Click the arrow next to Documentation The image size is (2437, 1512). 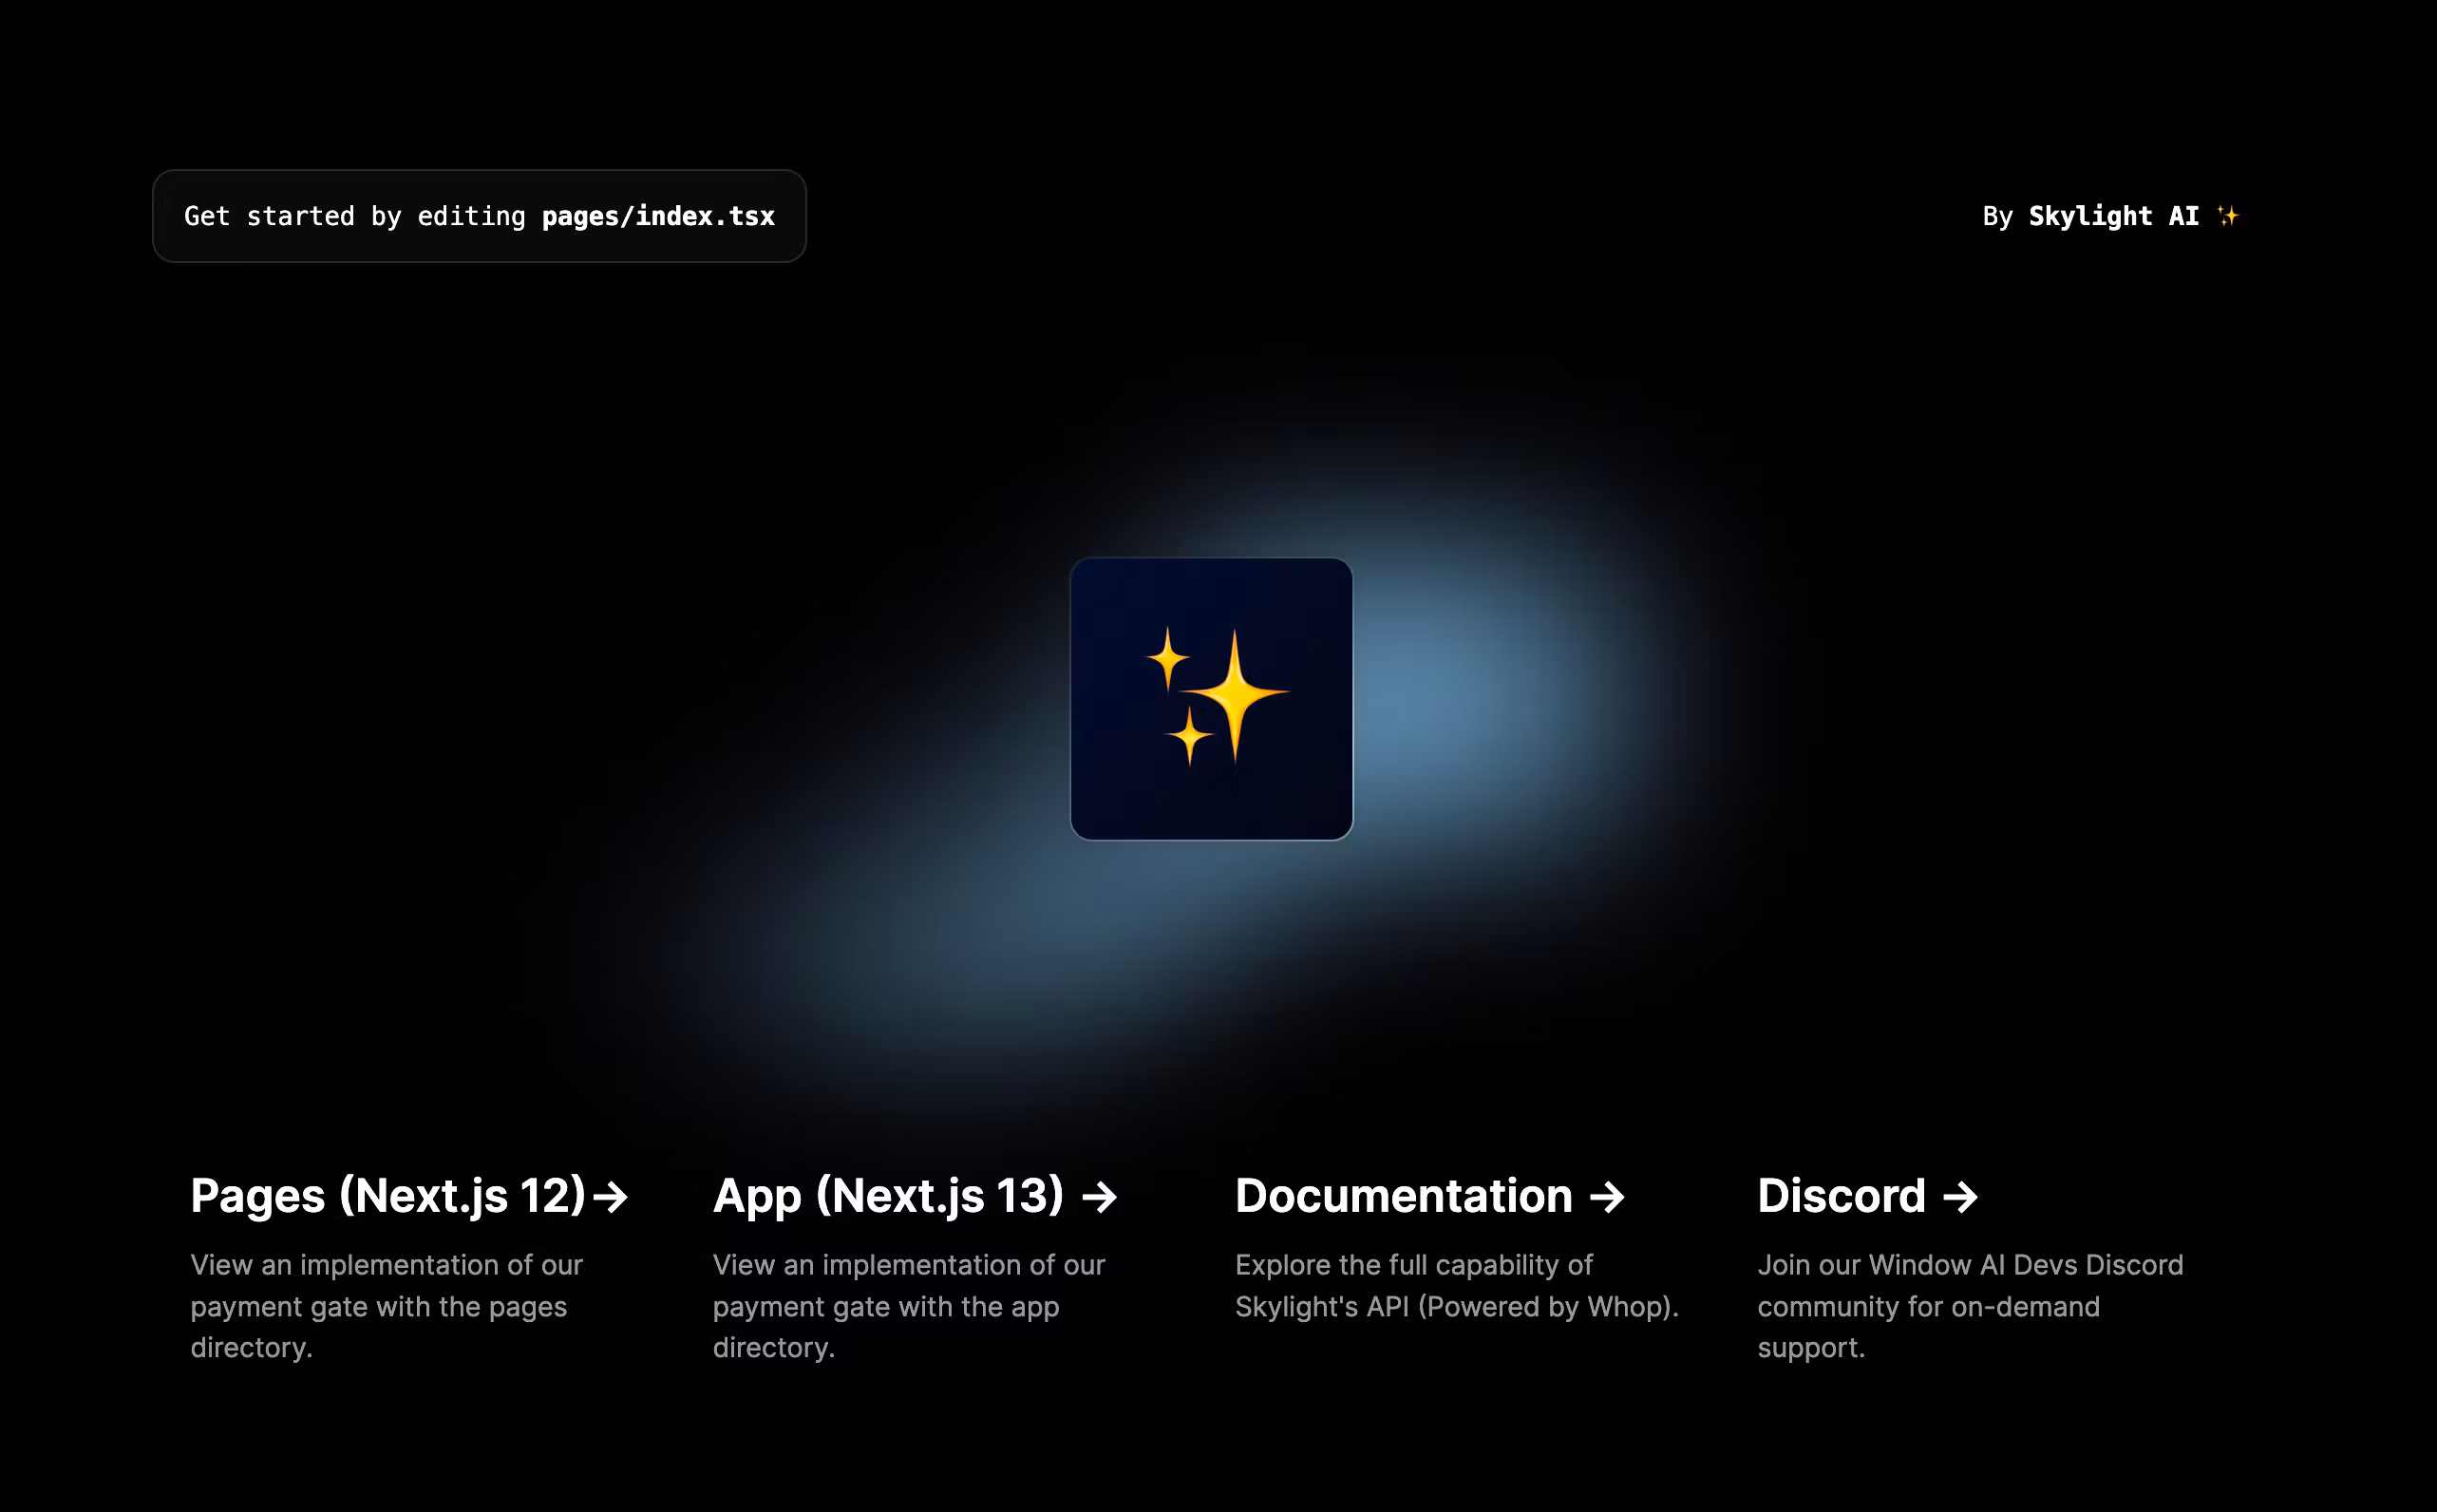coord(1607,1196)
